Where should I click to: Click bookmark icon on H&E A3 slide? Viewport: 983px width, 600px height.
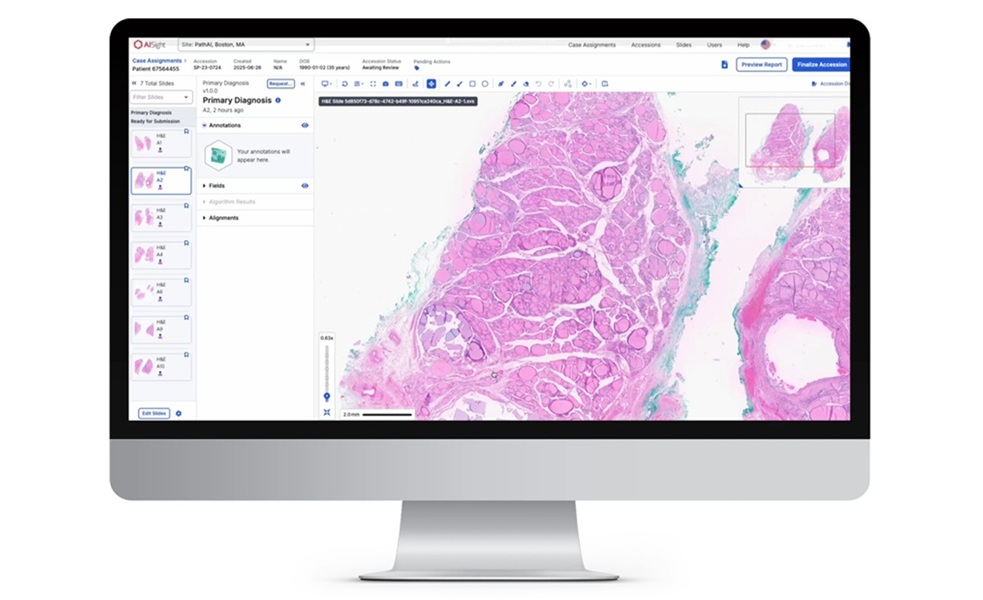[x=186, y=206]
